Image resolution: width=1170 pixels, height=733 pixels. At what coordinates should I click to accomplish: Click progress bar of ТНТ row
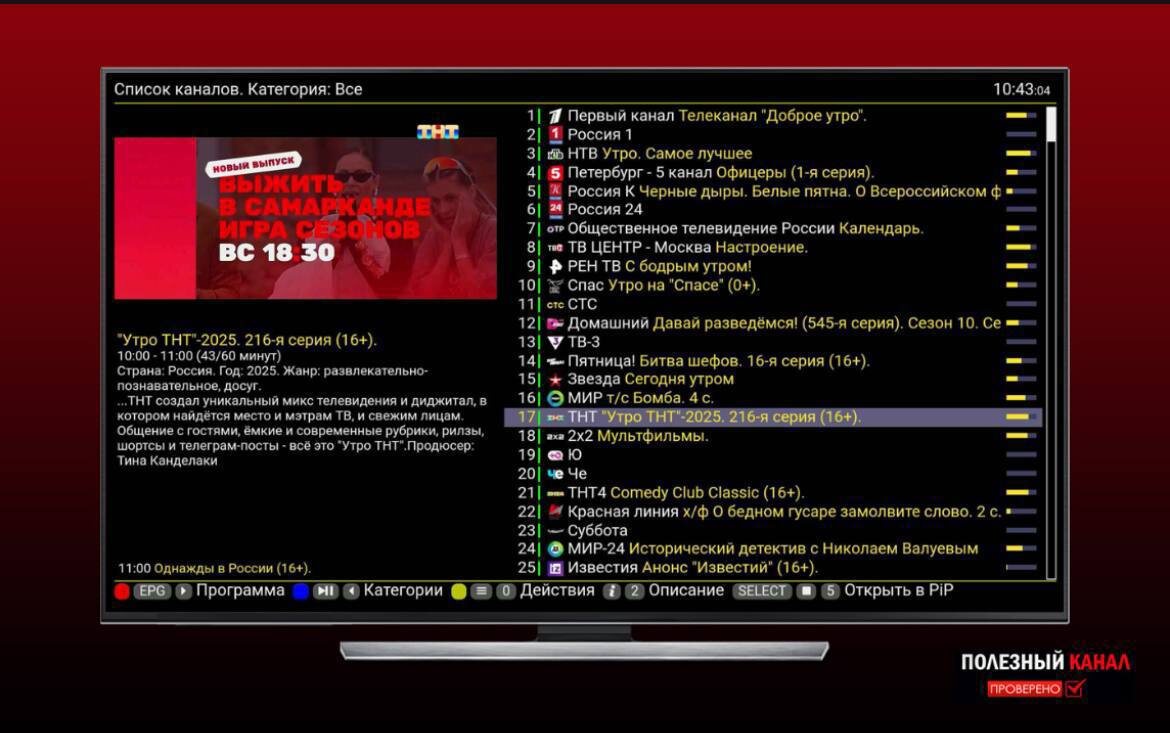coord(1021,417)
